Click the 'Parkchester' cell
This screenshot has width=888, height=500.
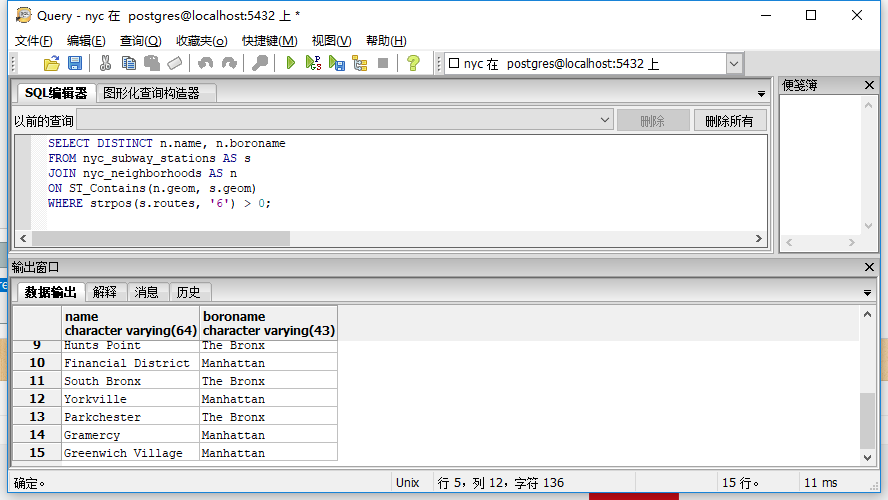130,417
